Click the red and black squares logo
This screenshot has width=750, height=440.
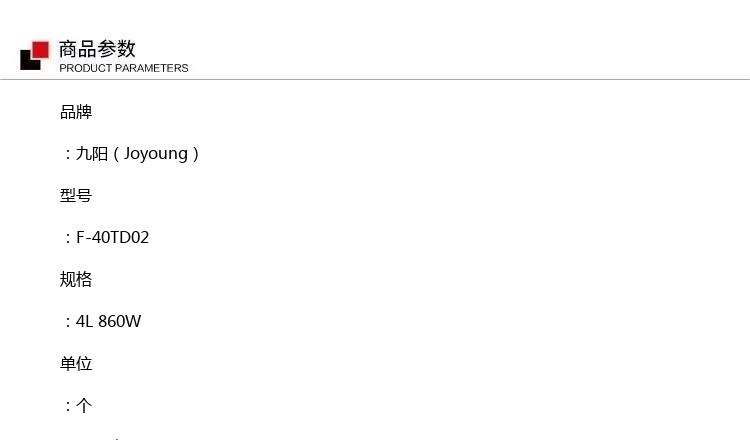(34, 55)
